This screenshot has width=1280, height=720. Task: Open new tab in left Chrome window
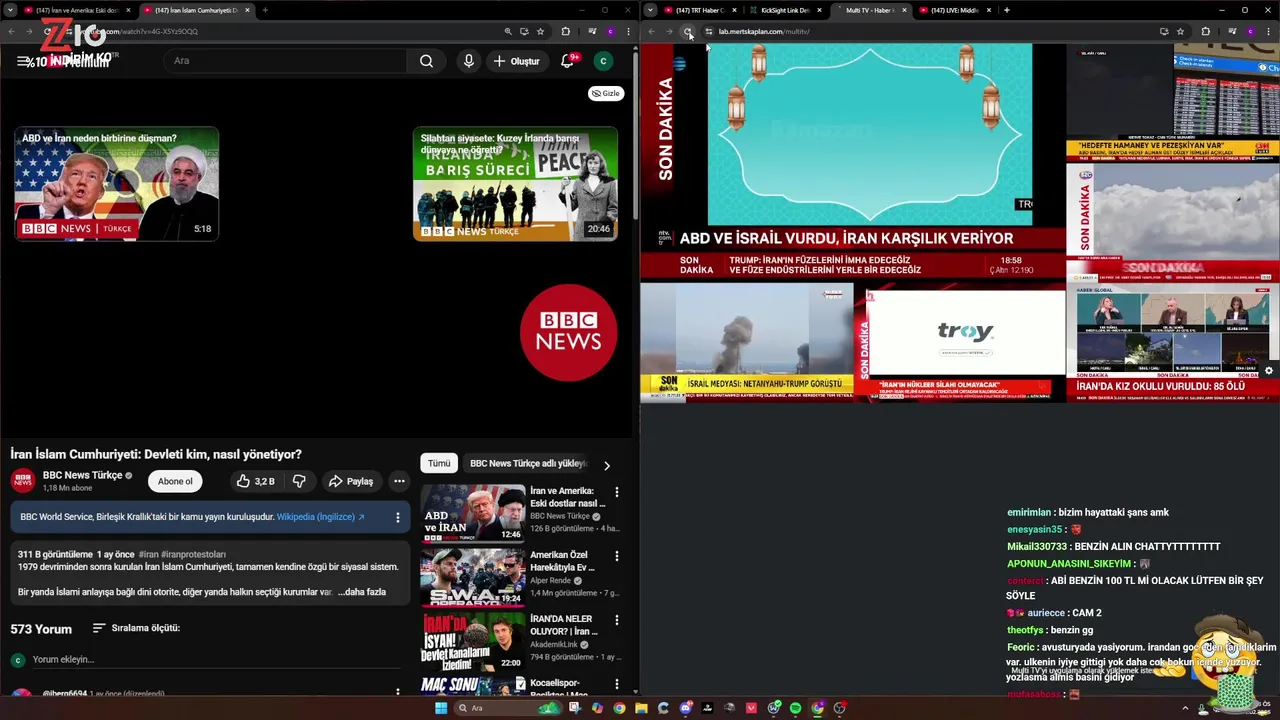click(264, 10)
